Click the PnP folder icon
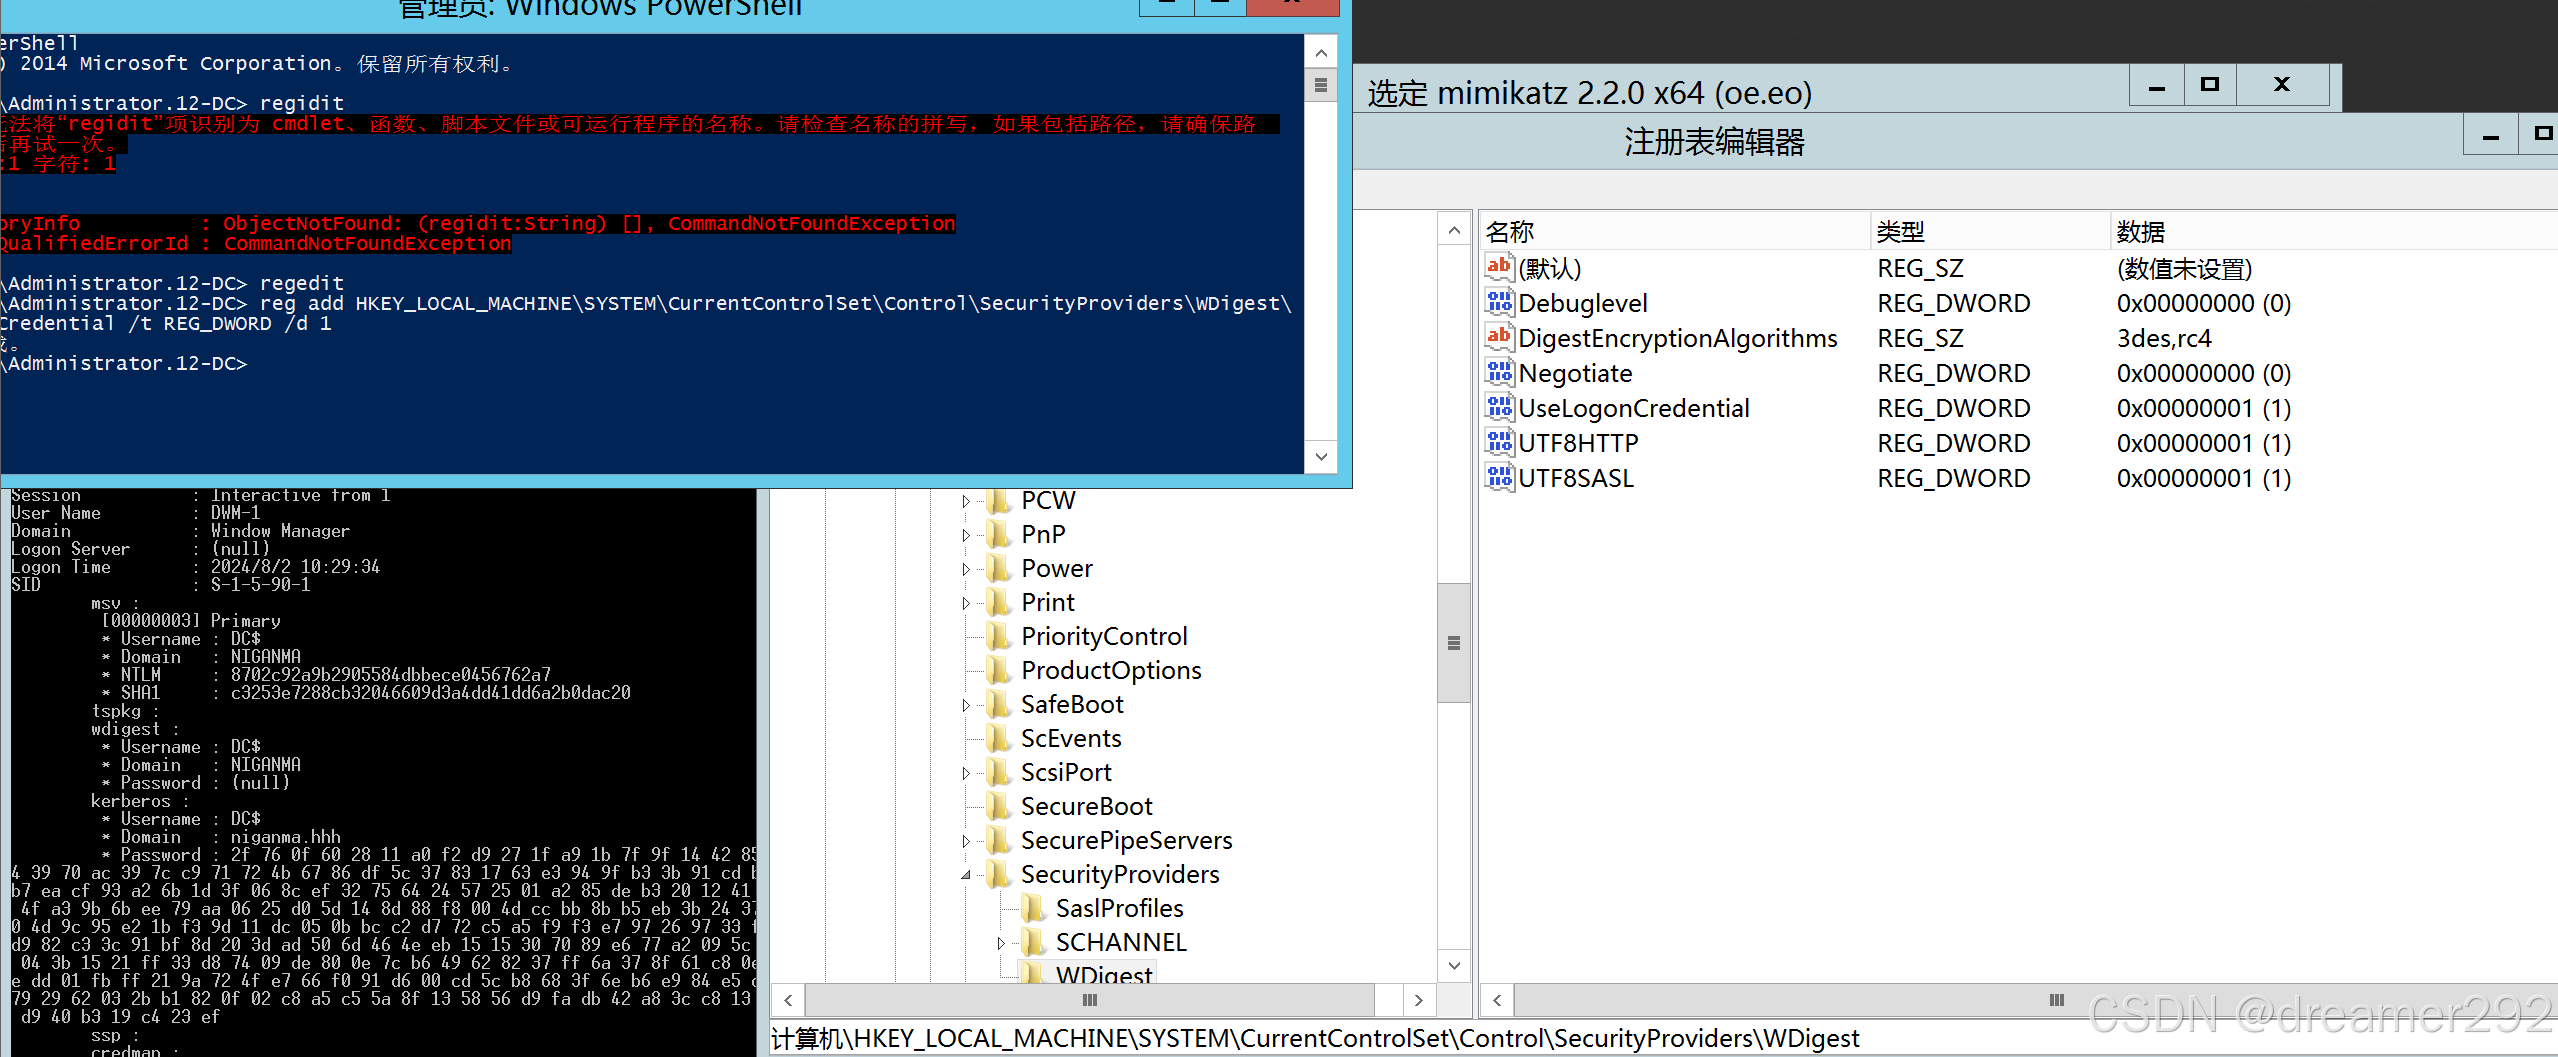This screenshot has height=1057, width=2558. click(998, 534)
